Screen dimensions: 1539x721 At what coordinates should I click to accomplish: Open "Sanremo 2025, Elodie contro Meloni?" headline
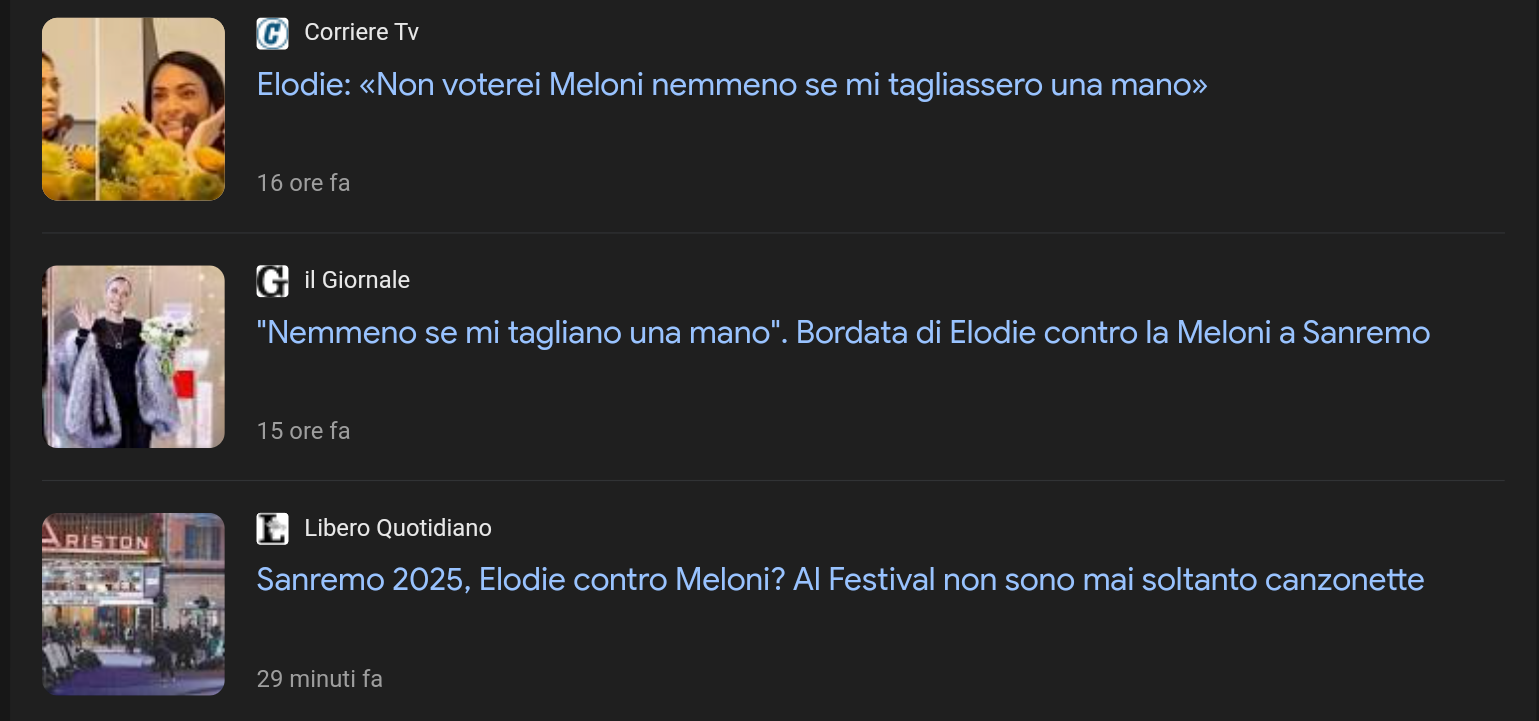tap(520, 579)
